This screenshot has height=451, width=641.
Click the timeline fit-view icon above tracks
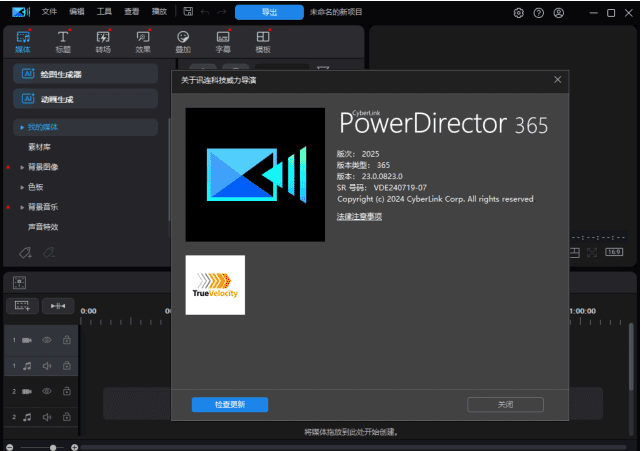click(x=19, y=283)
